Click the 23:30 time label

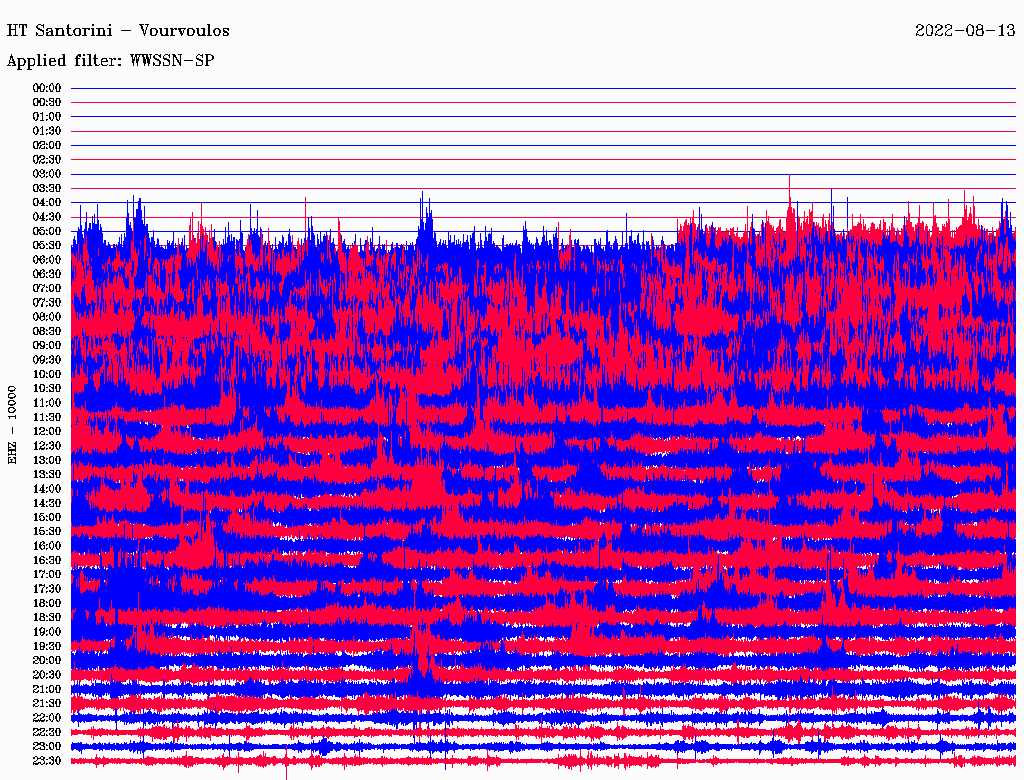[x=47, y=761]
